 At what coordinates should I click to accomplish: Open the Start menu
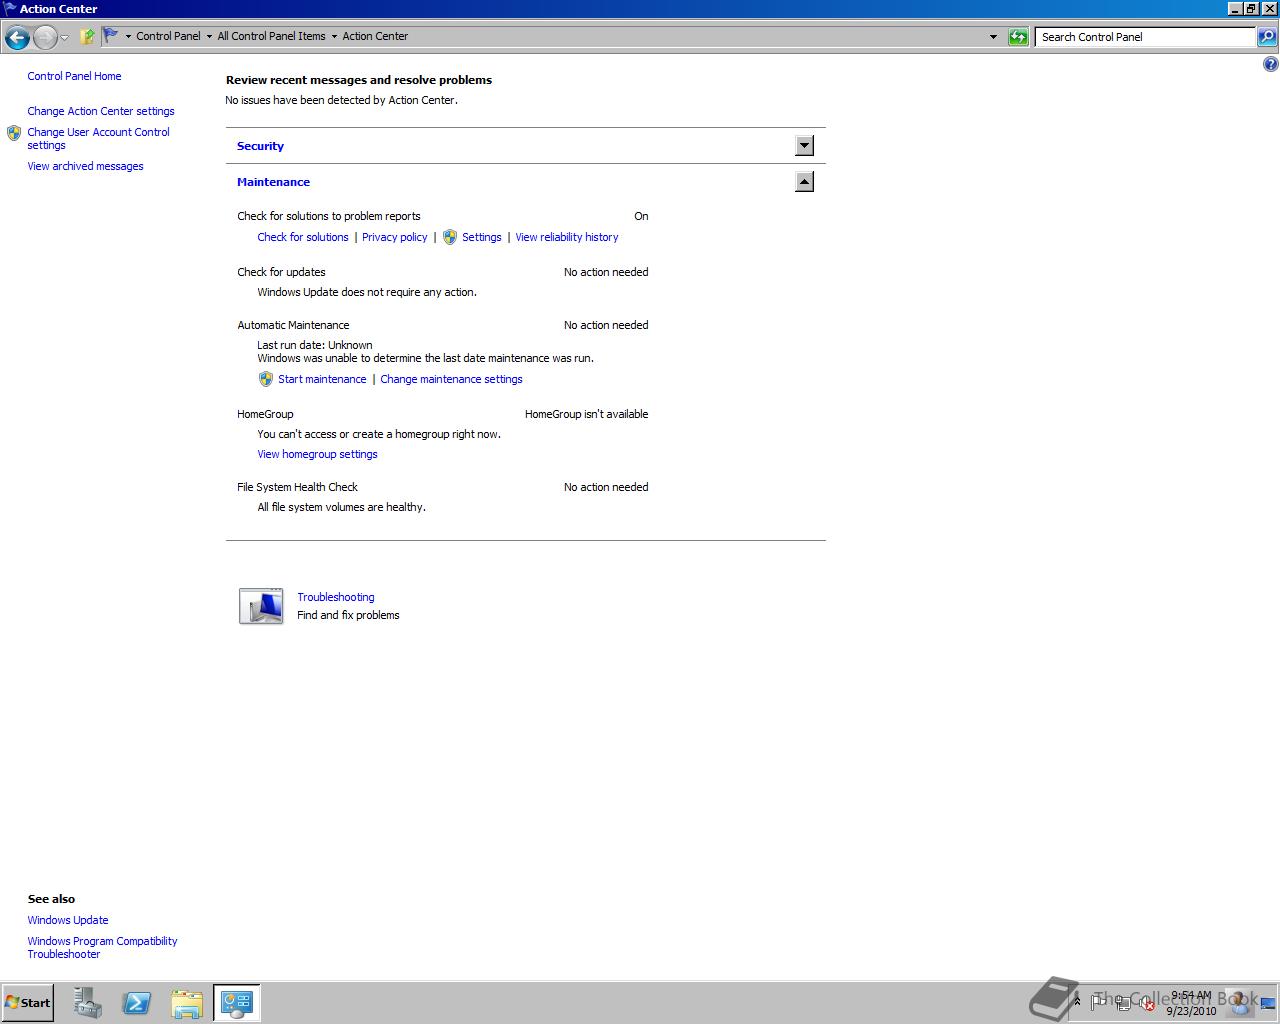tap(27, 1002)
